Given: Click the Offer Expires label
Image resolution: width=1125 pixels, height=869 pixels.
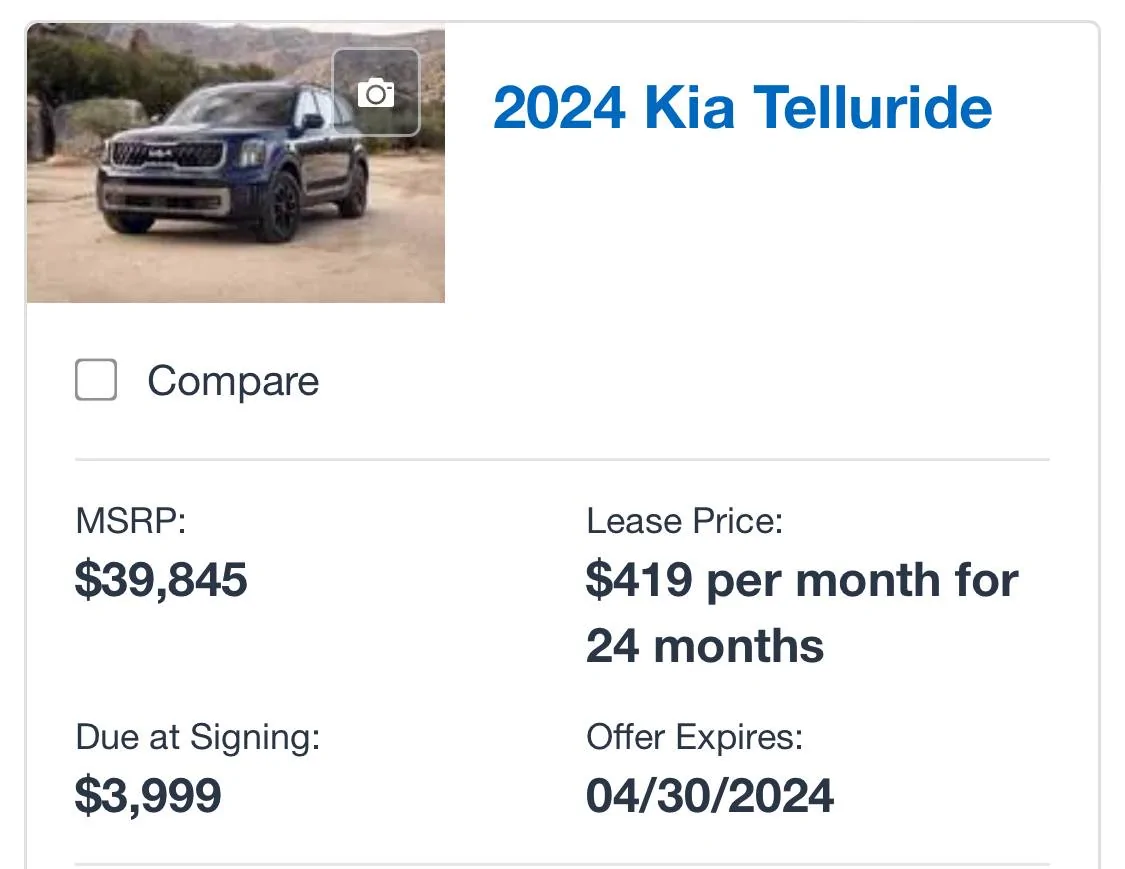Looking at the screenshot, I should point(695,737).
